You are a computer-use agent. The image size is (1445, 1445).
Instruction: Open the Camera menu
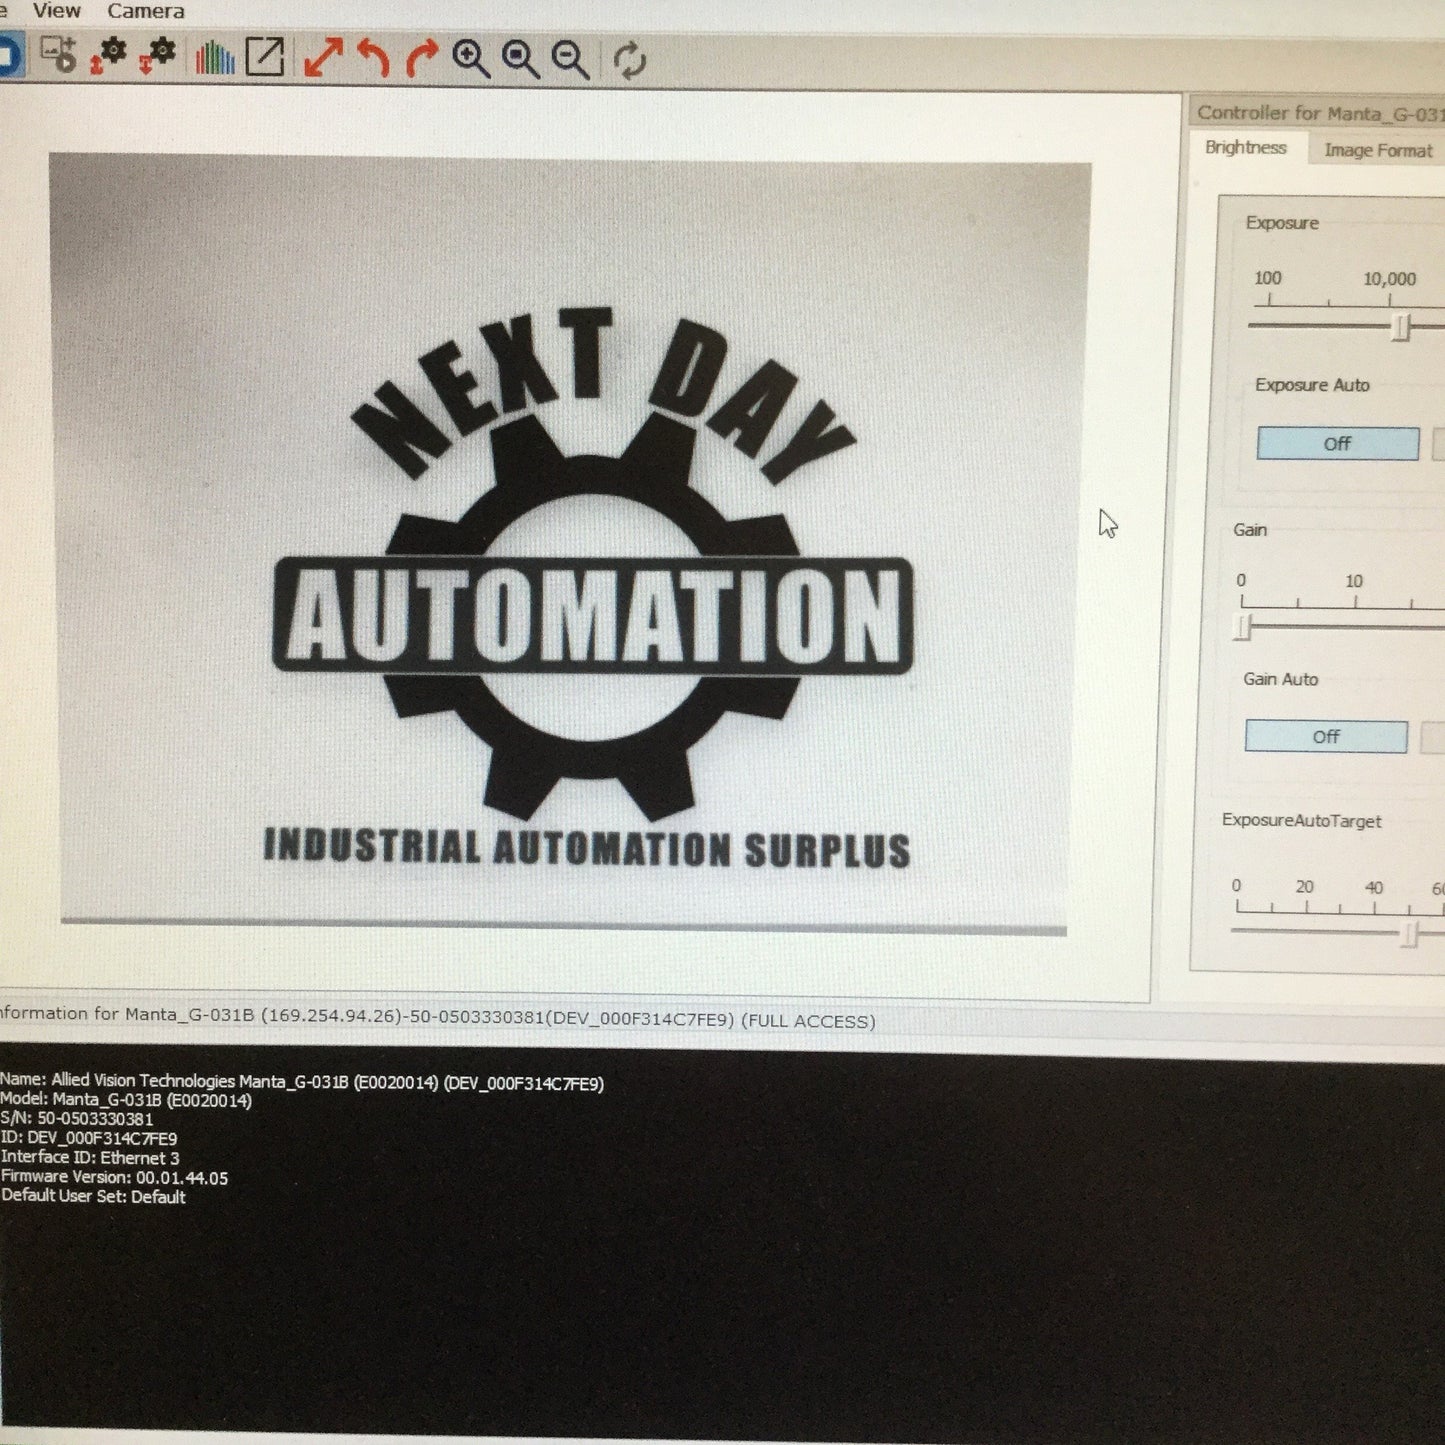coord(146,11)
